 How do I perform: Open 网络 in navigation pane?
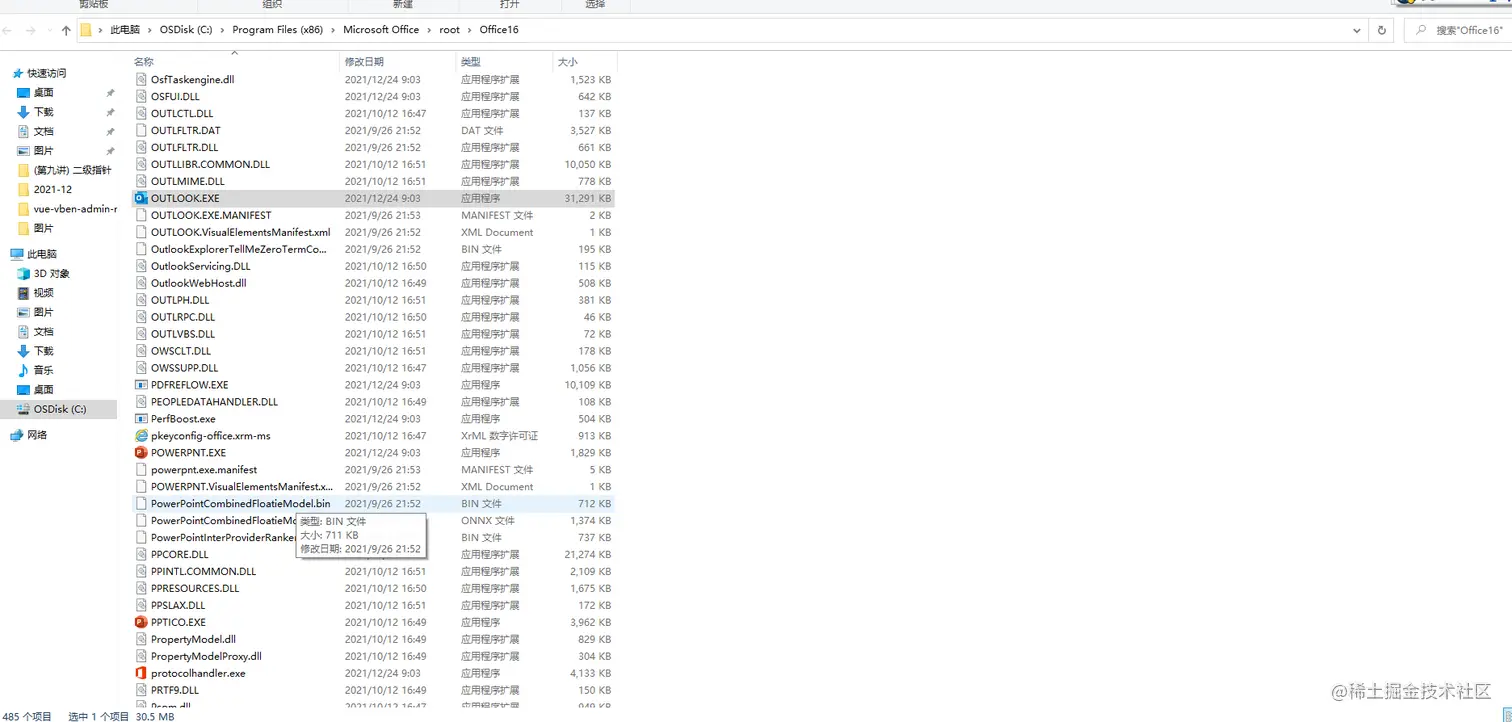tap(37, 435)
